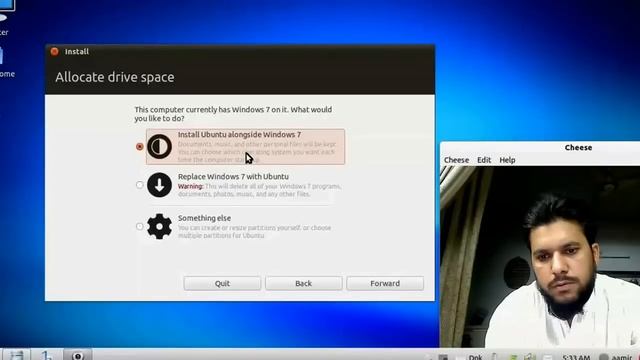Select the Replace Windows 7 with Ubuntu radio button

coord(140,185)
